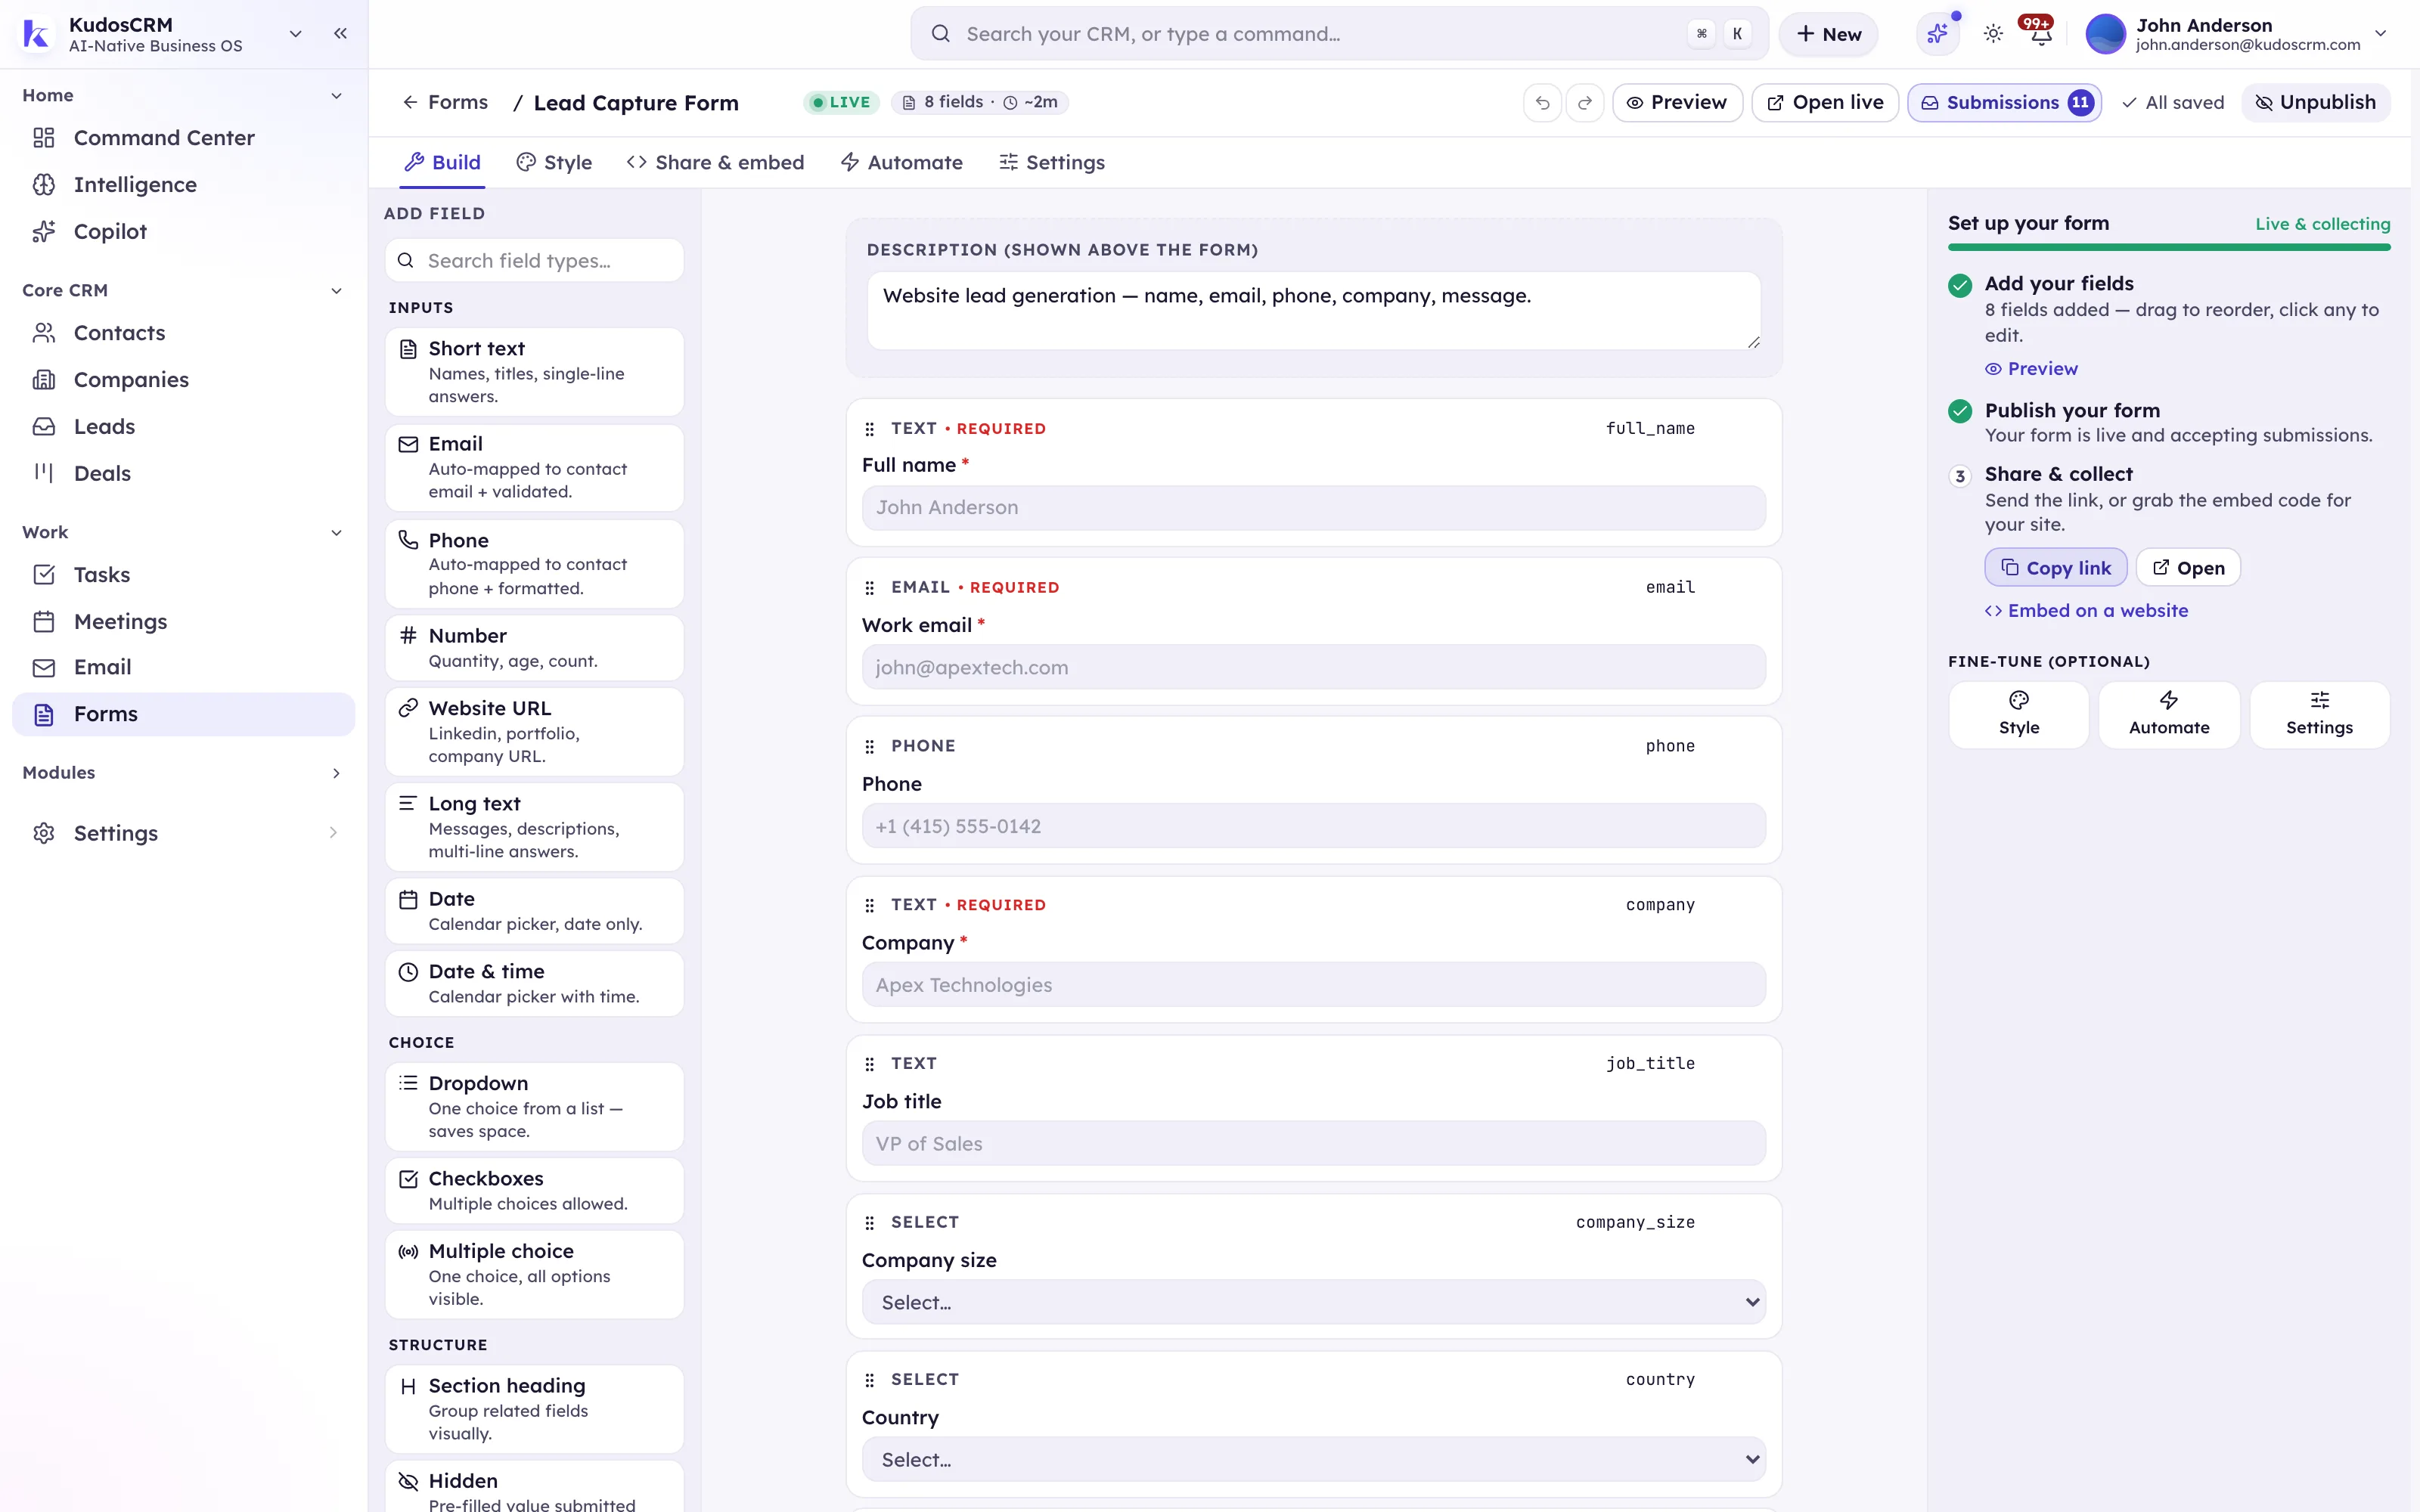Go to Contacts page
This screenshot has width=2420, height=1512.
183,333
